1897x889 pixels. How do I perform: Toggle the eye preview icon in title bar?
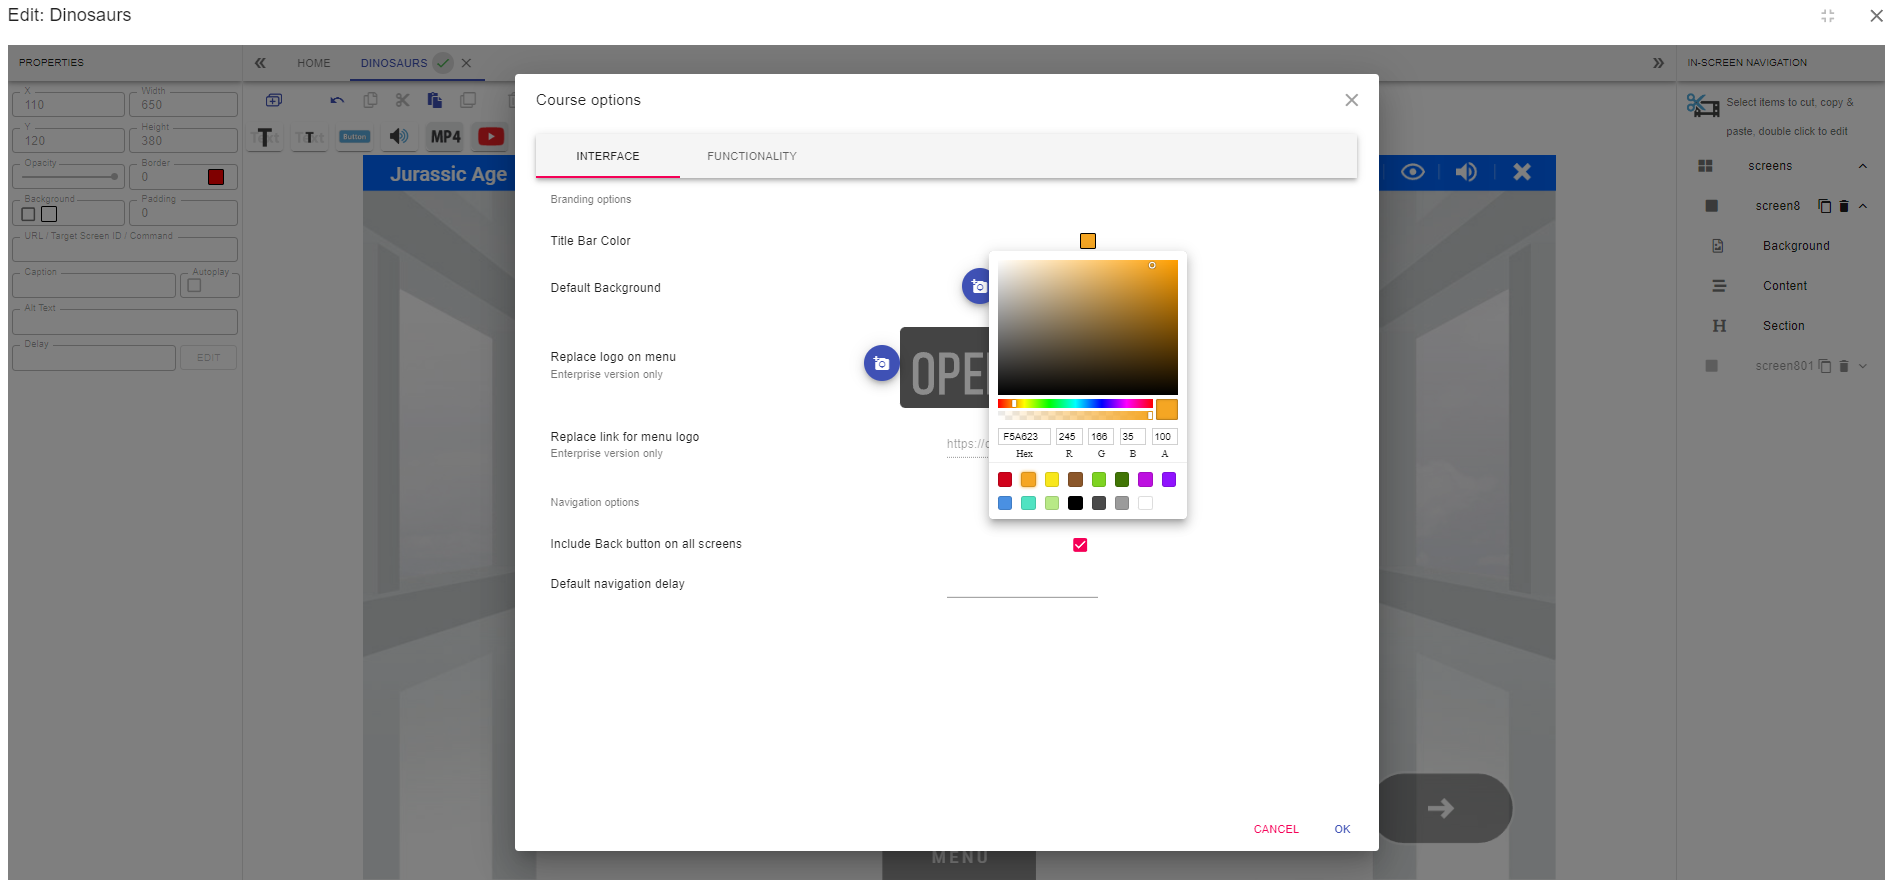1412,172
